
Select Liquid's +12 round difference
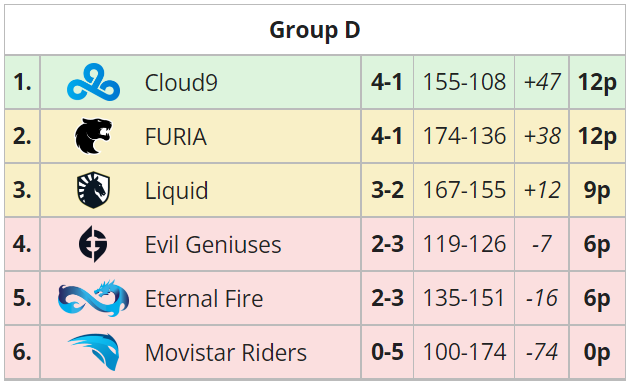(542, 190)
